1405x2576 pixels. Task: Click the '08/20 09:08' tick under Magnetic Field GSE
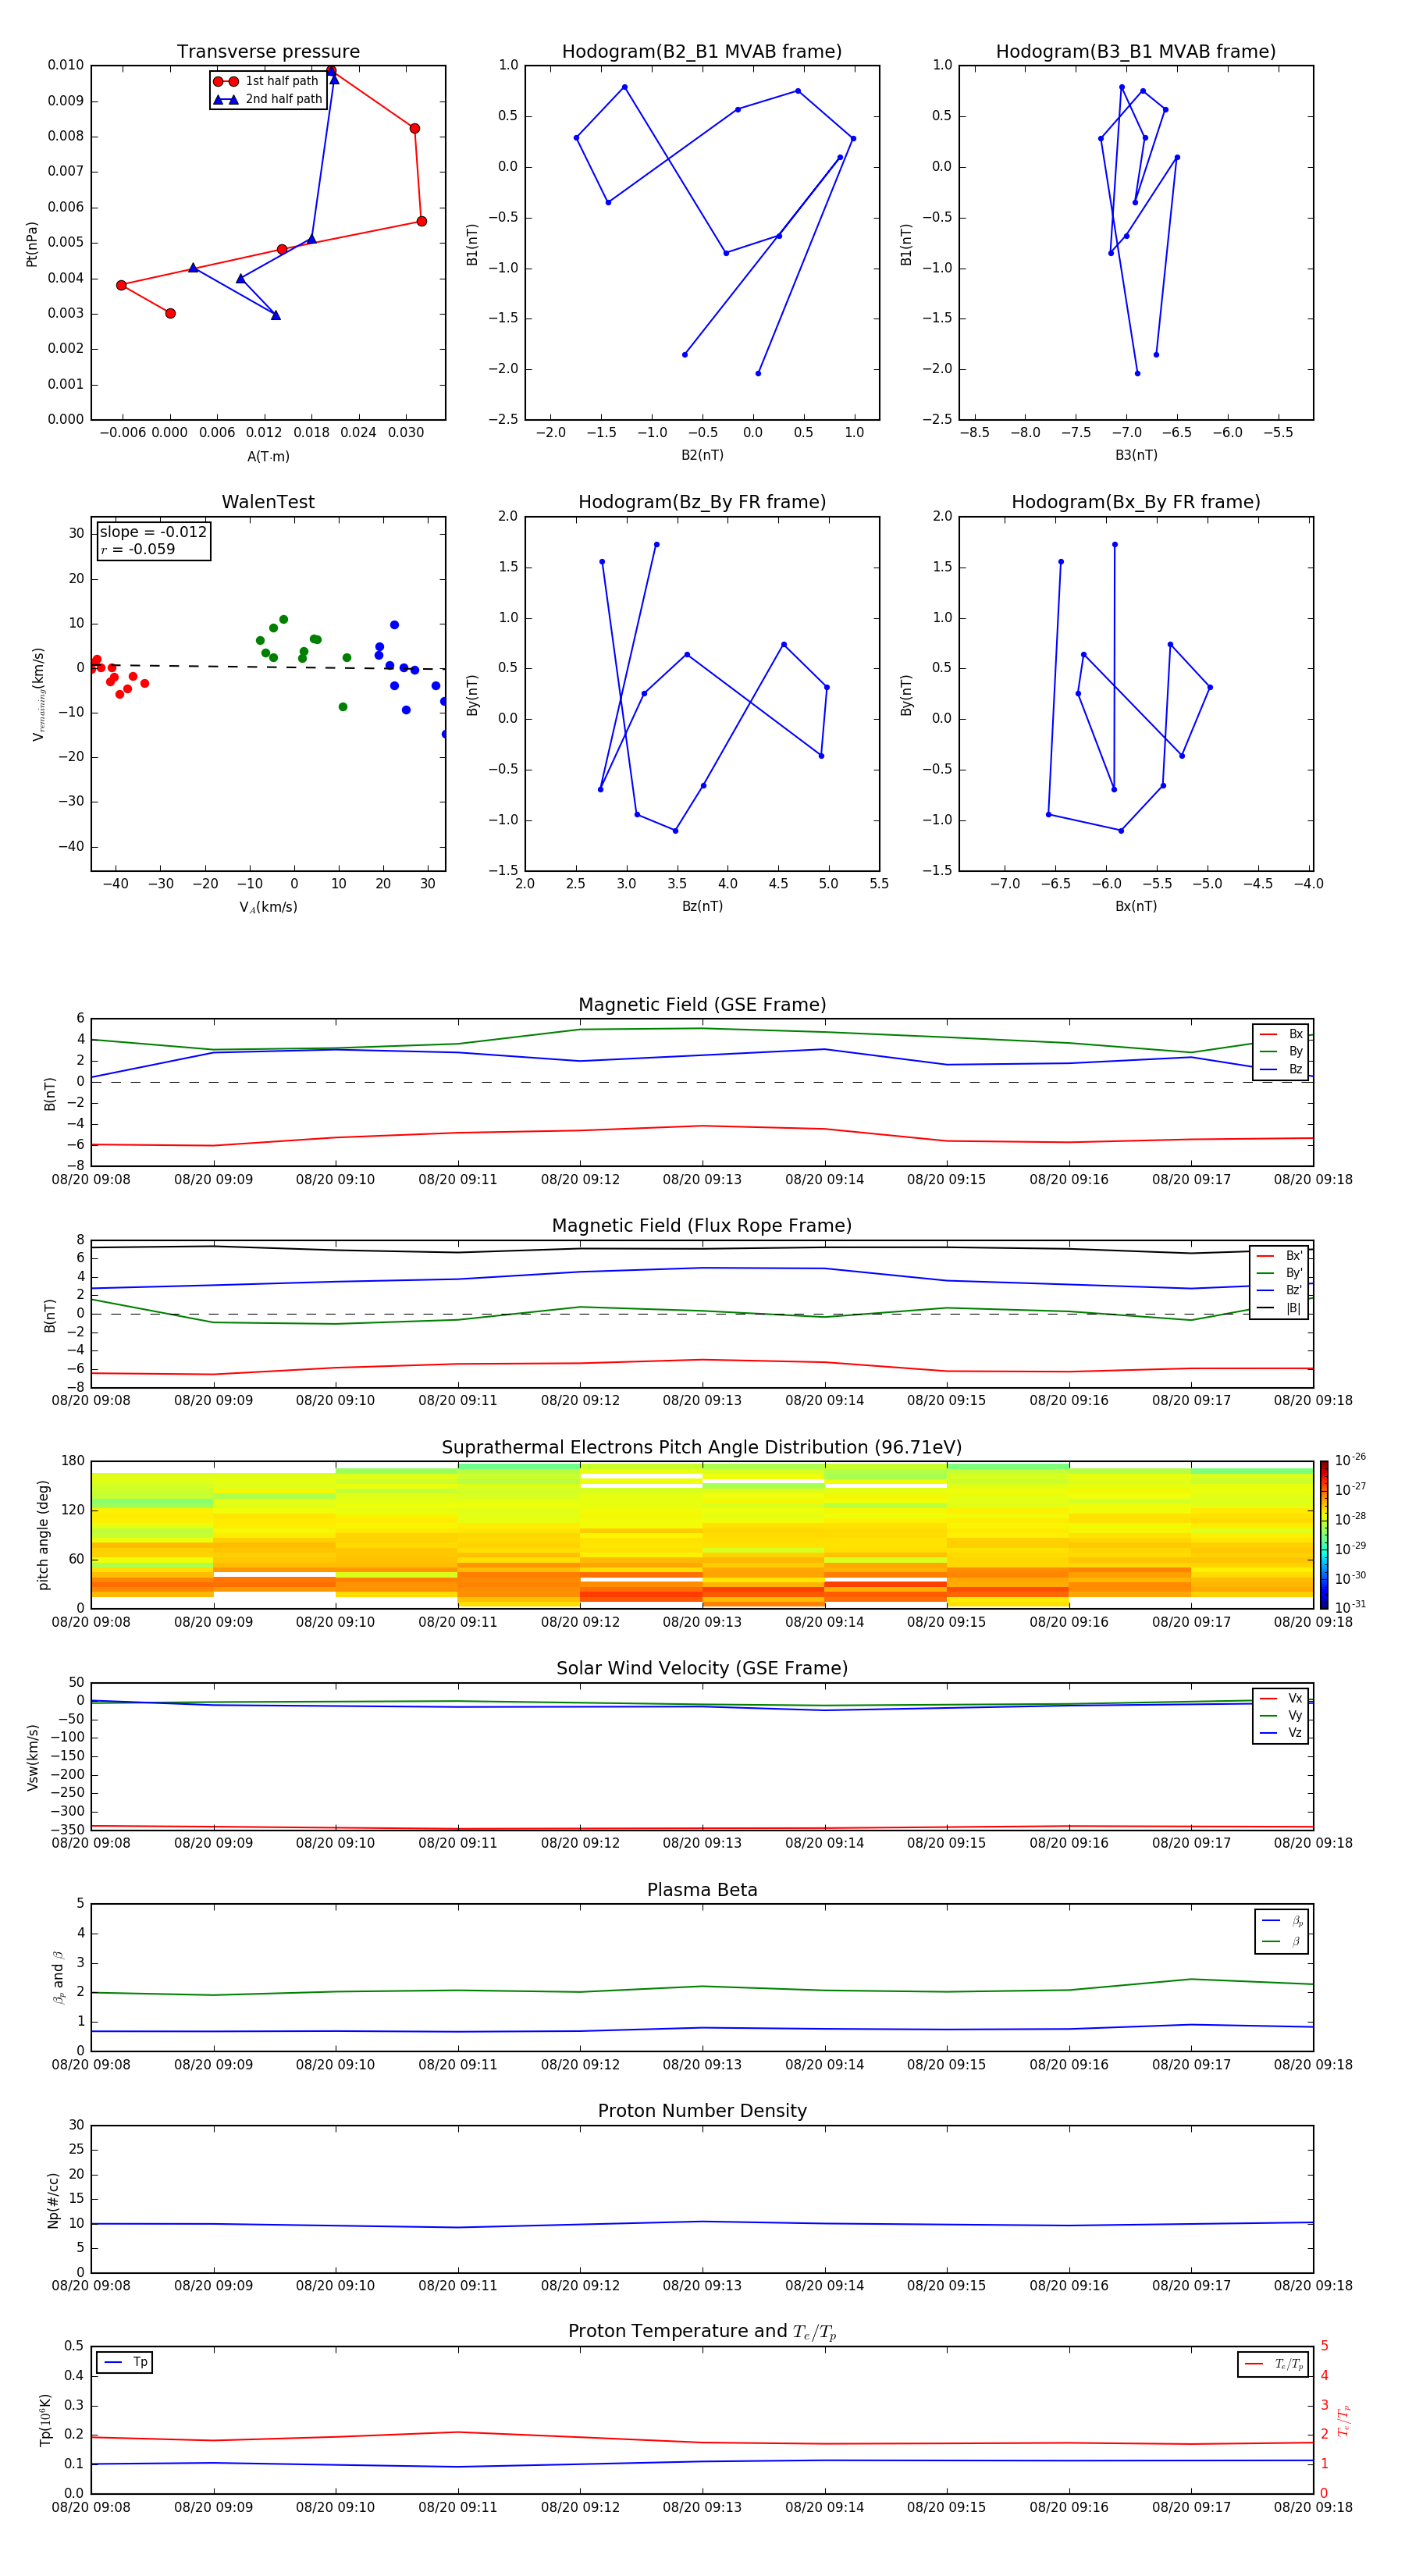91,1180
